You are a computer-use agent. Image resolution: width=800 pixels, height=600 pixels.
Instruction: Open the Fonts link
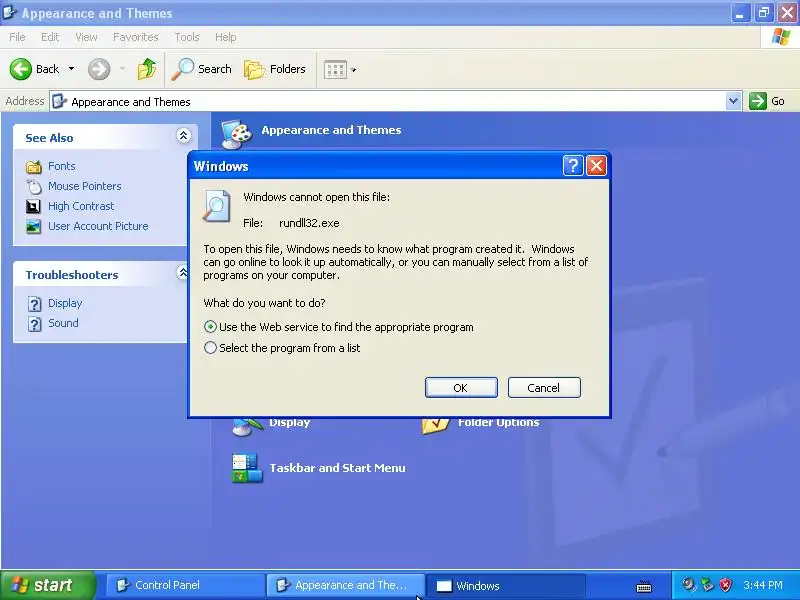point(61,166)
